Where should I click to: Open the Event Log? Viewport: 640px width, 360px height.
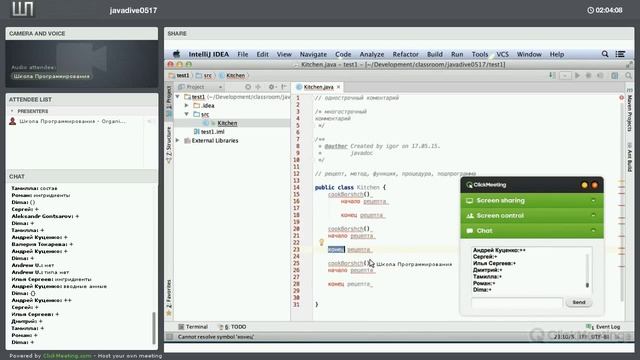click(603, 327)
